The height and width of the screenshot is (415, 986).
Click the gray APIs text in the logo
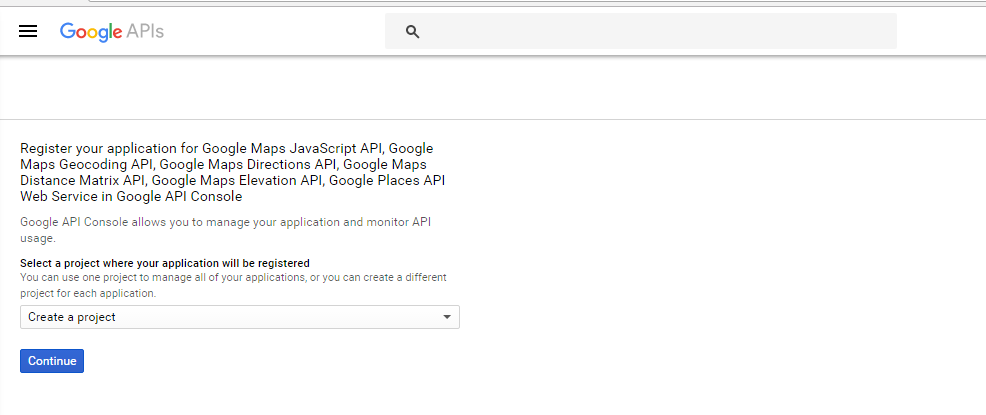coord(145,31)
